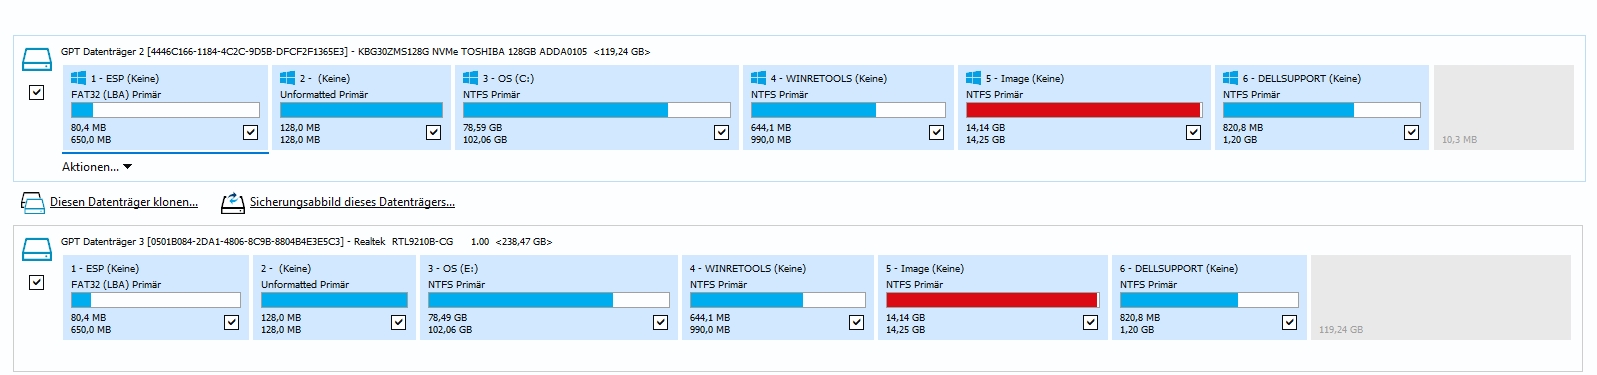Viewport: 1597px width, 375px height.
Task: Select the unformatted partition 2 on Datenträger 3
Action: pos(334,298)
